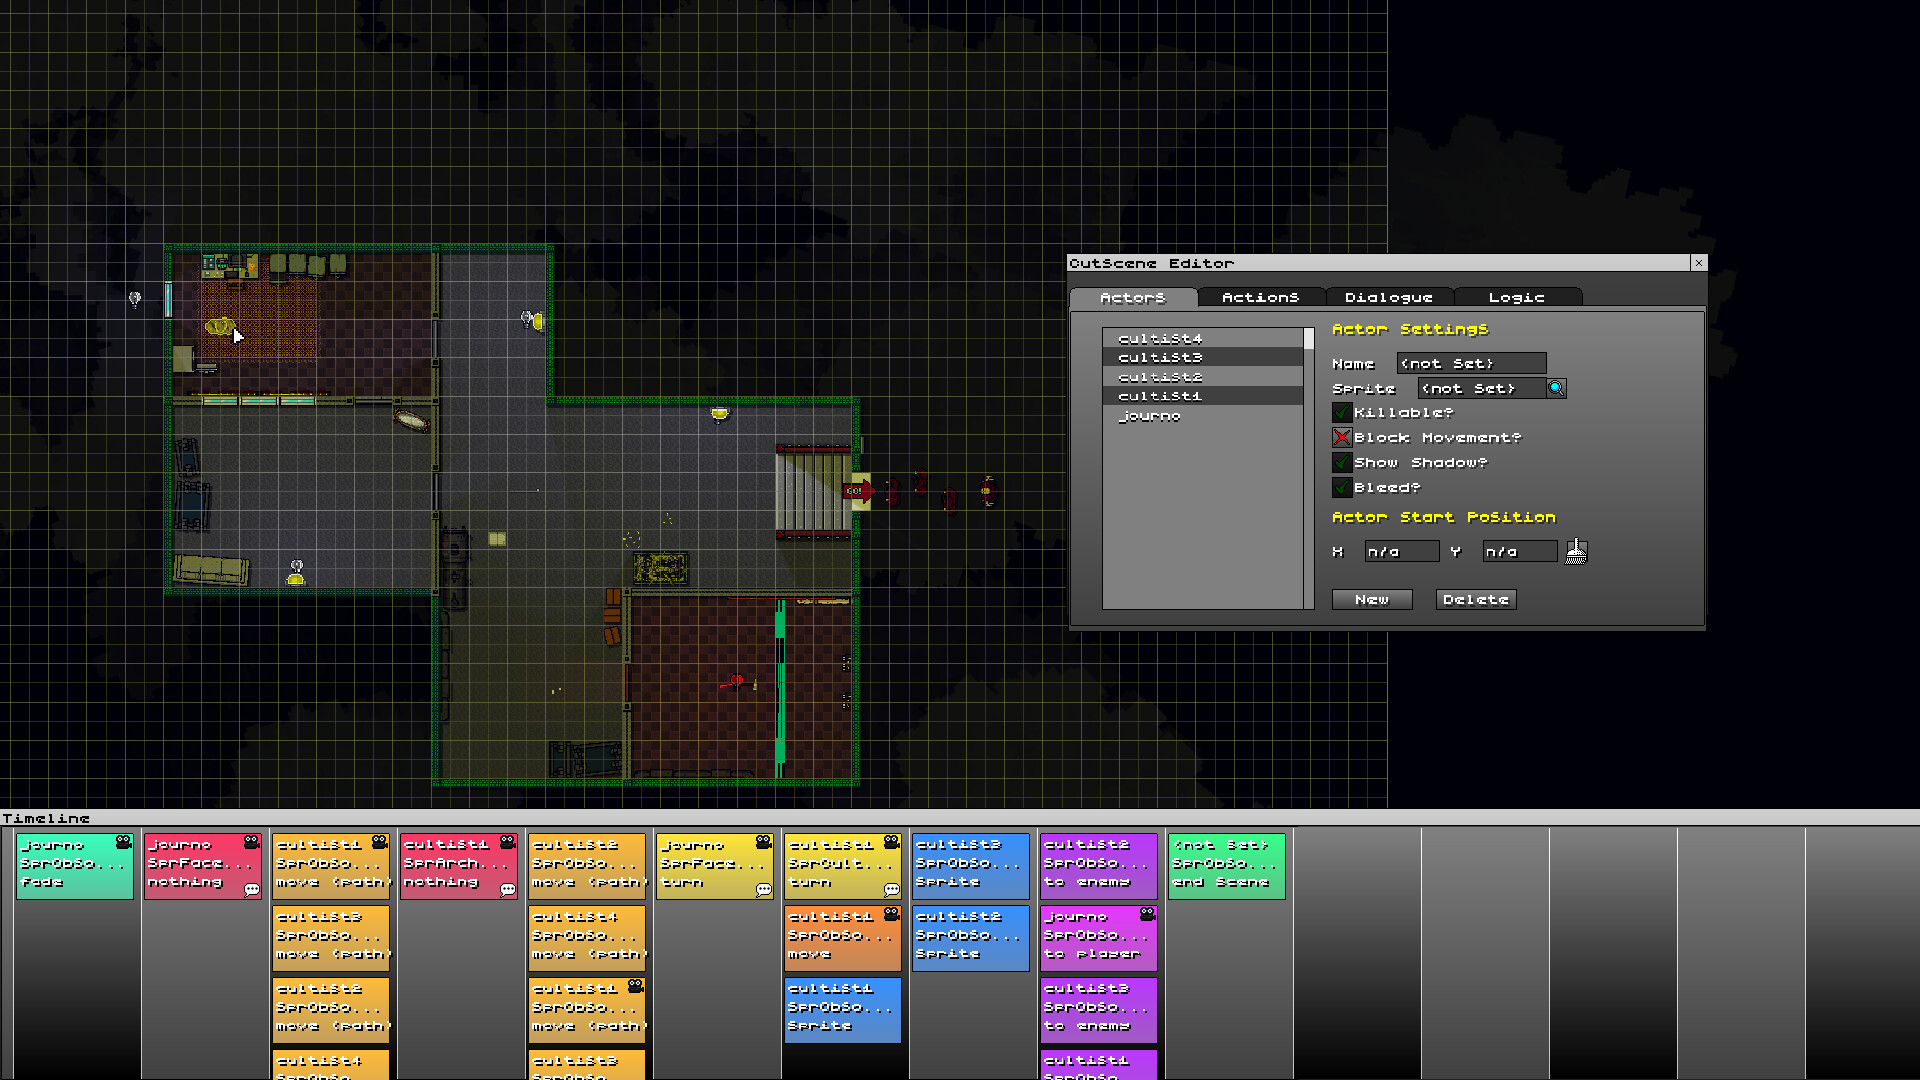Click the actor Name input field
The image size is (1920, 1080).
click(x=1471, y=364)
